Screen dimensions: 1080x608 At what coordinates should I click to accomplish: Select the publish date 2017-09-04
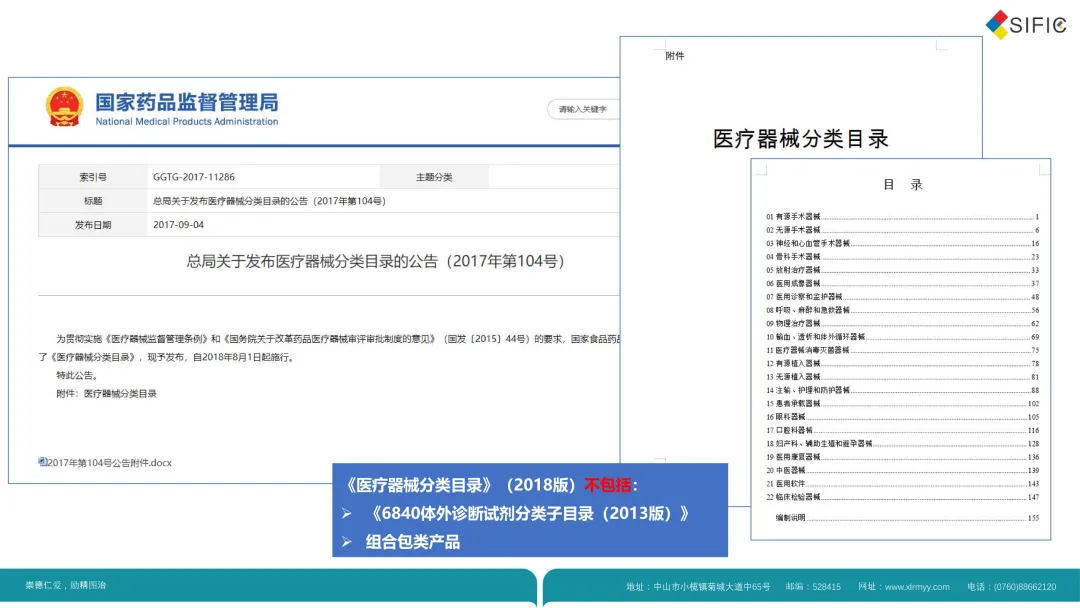click(178, 225)
